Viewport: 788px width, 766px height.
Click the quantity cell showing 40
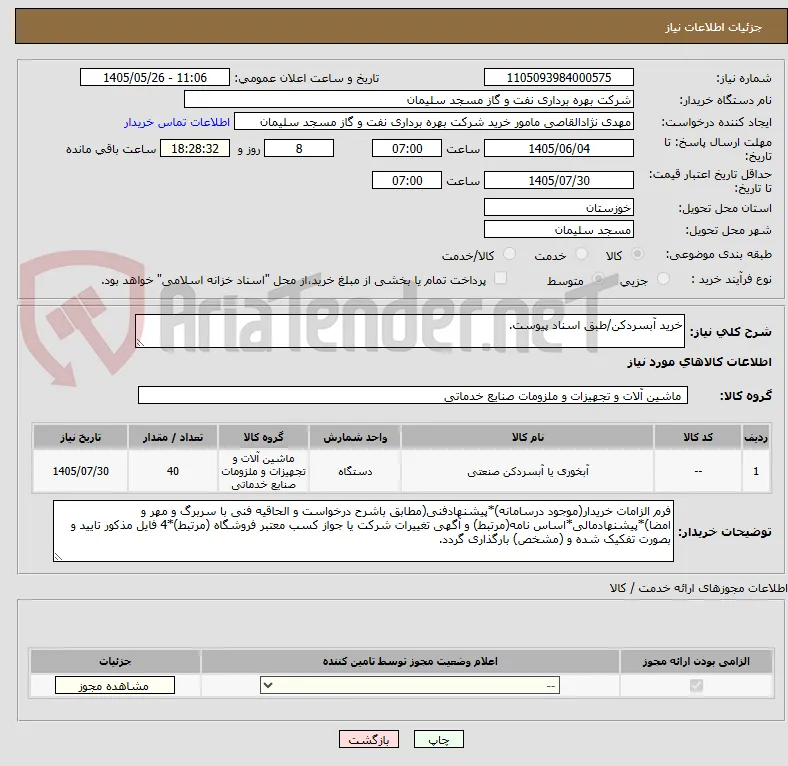pyautogui.click(x=172, y=471)
